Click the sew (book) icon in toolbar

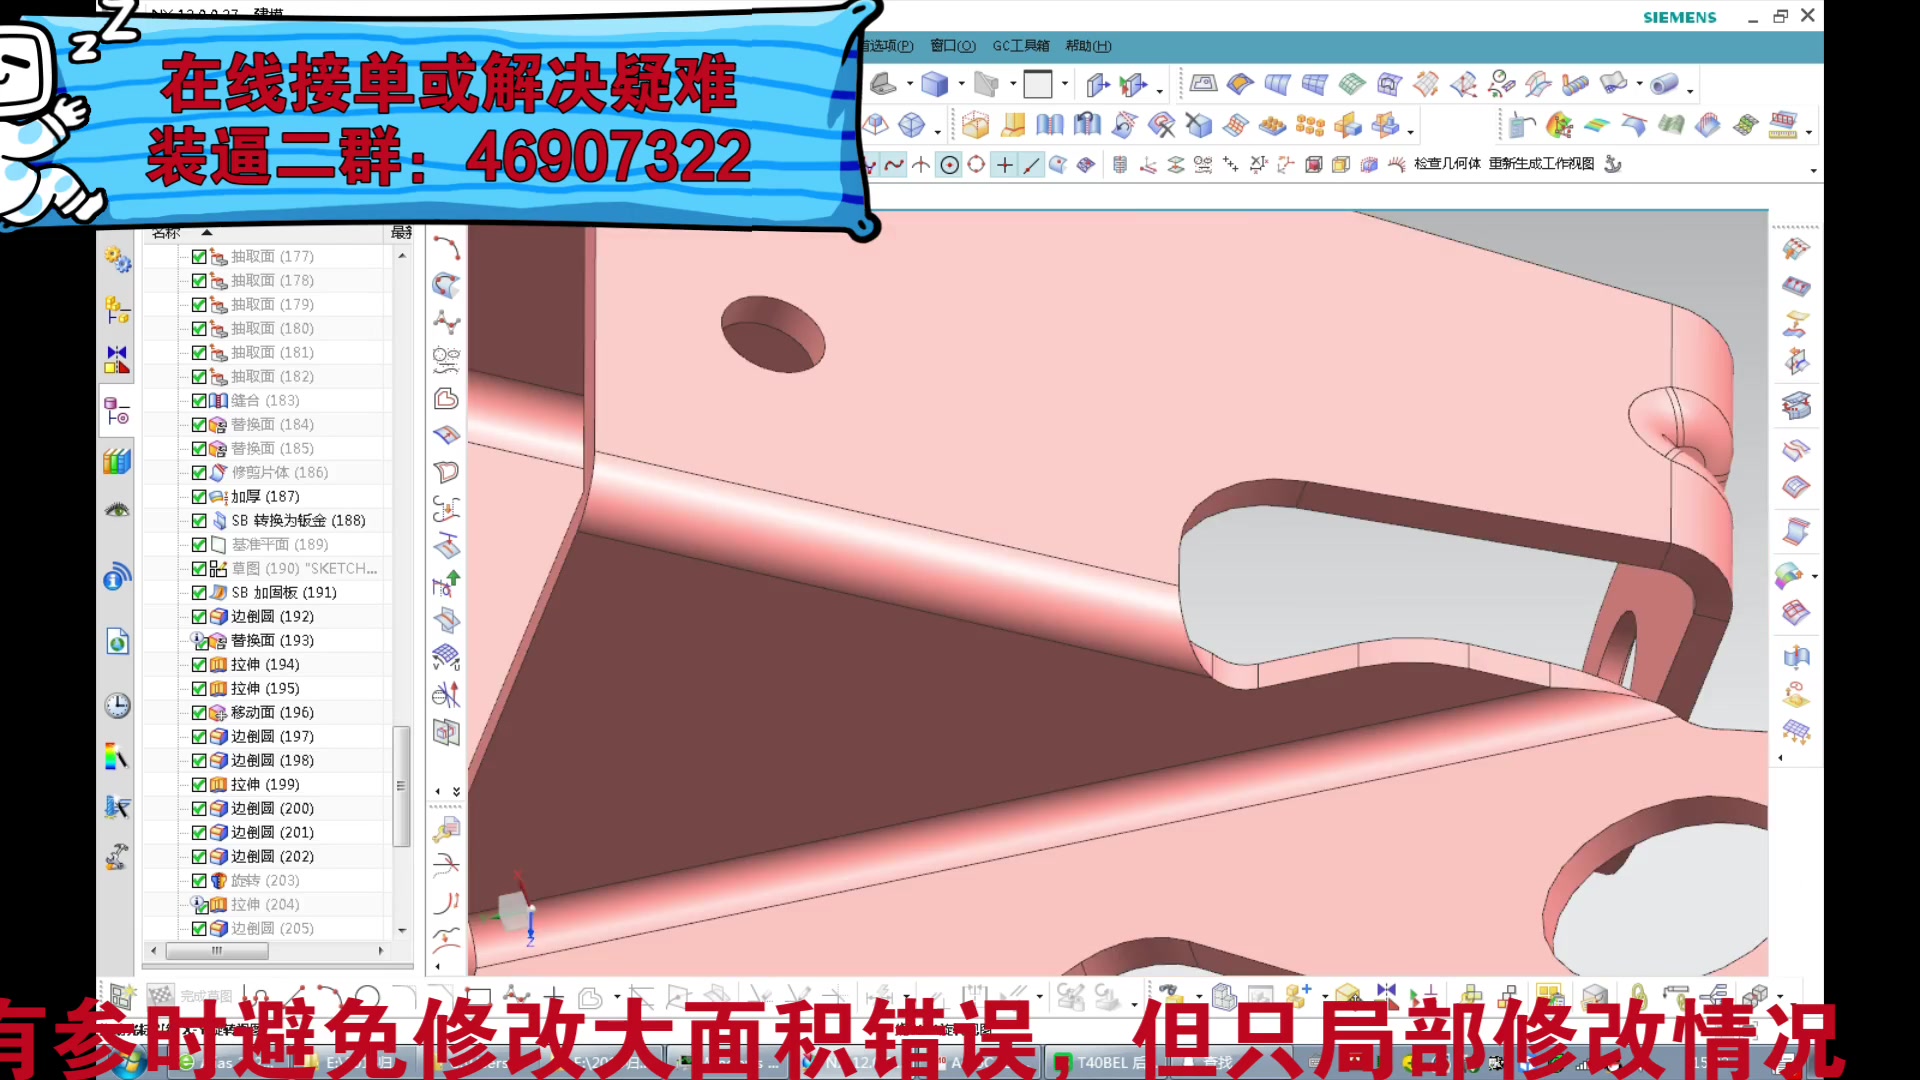pos(1049,125)
